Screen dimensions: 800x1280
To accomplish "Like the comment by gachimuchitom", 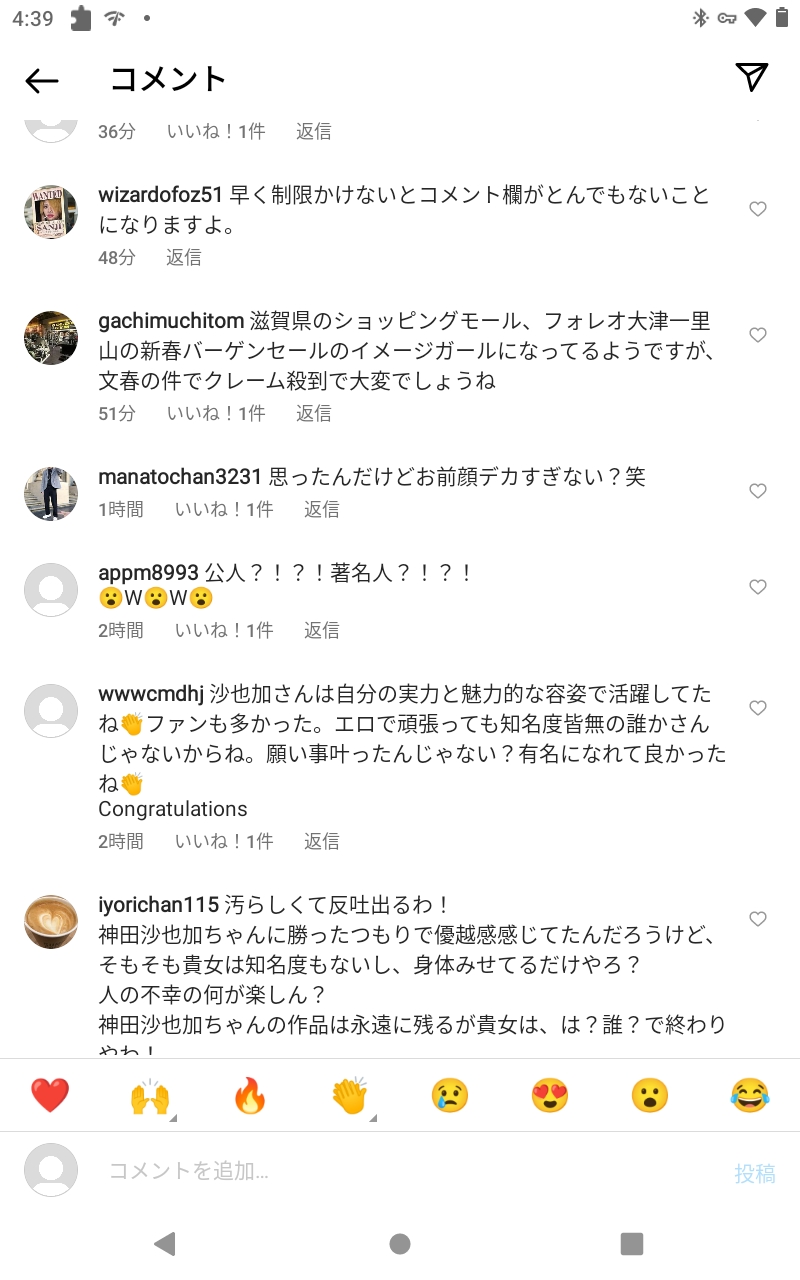I will click(x=758, y=335).
